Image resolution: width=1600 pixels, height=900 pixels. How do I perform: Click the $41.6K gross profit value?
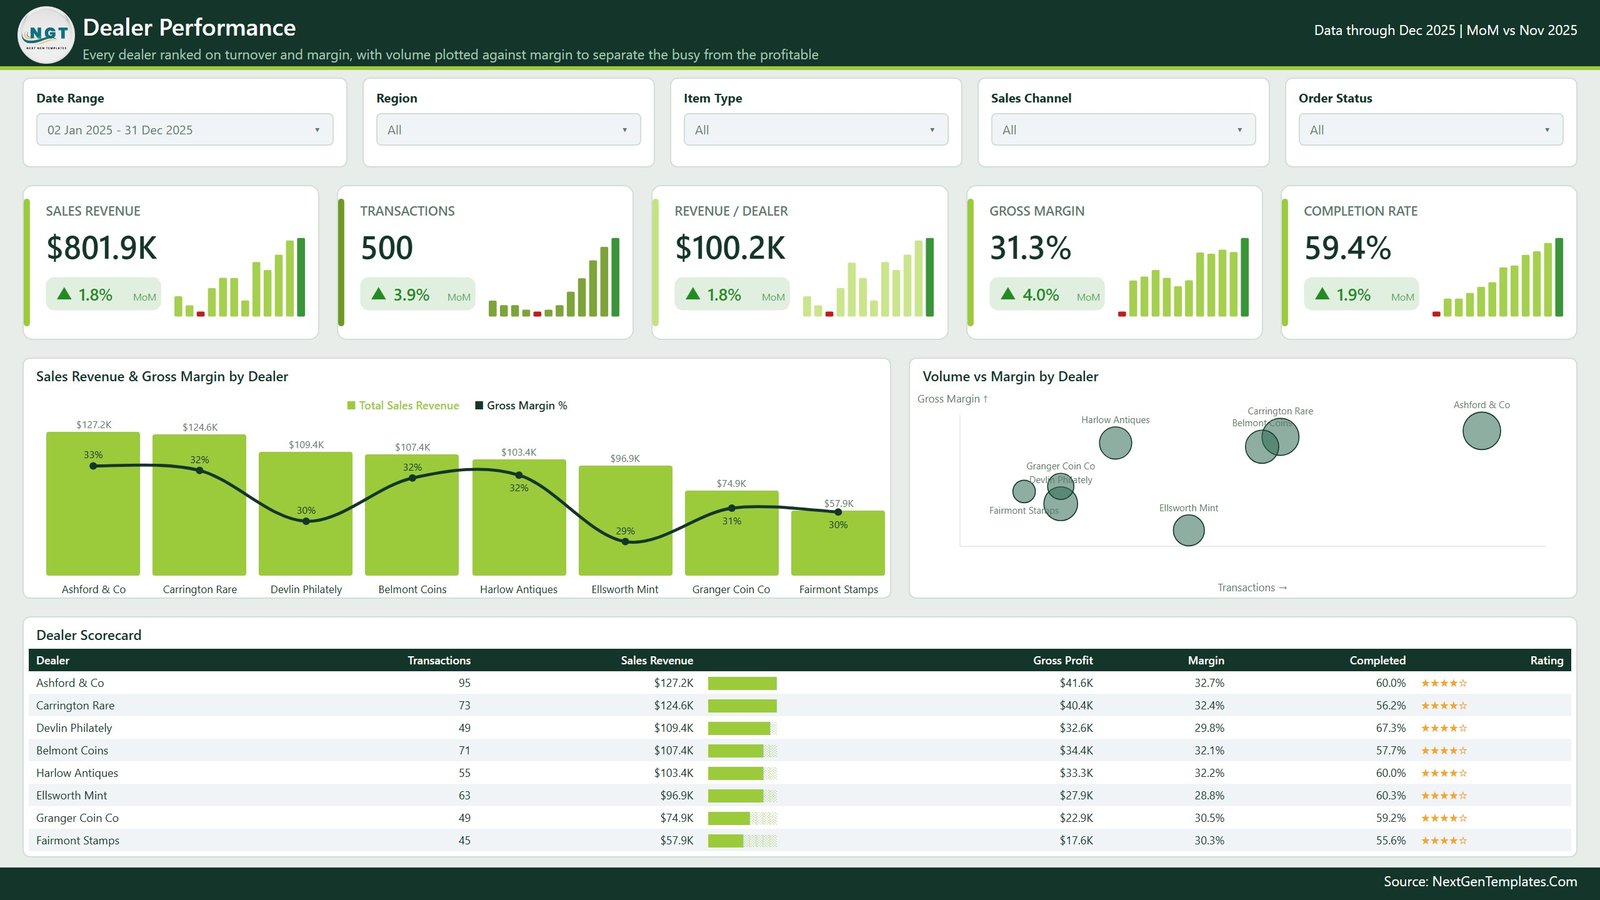click(1076, 683)
